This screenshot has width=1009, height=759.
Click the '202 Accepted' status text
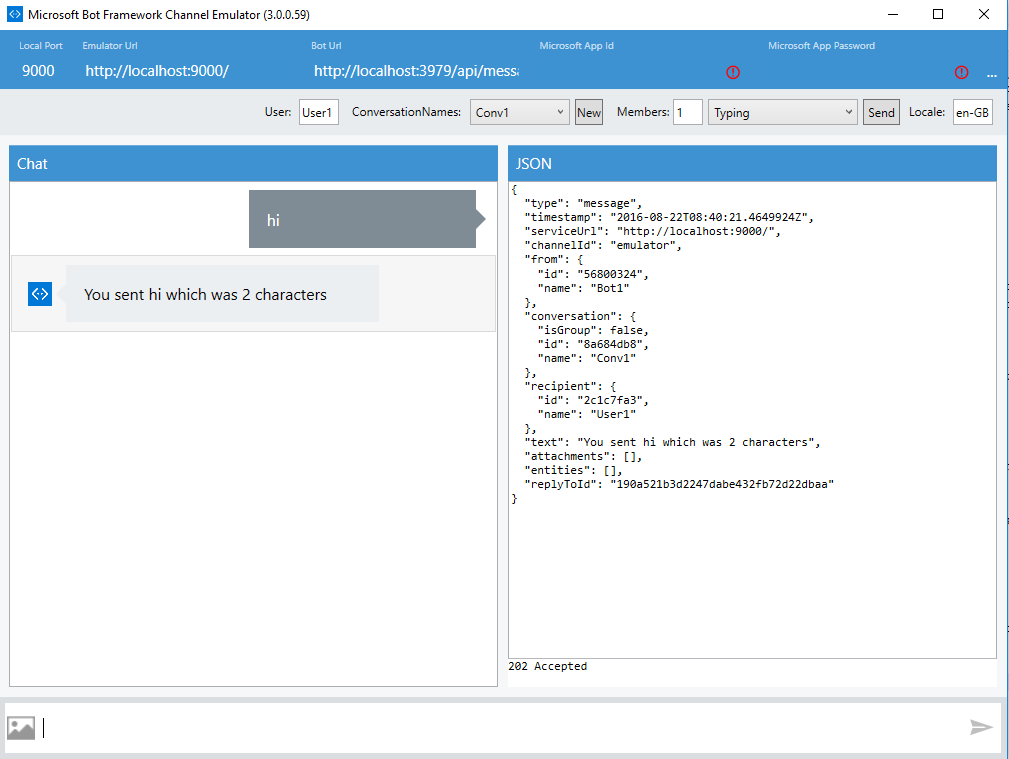(548, 666)
